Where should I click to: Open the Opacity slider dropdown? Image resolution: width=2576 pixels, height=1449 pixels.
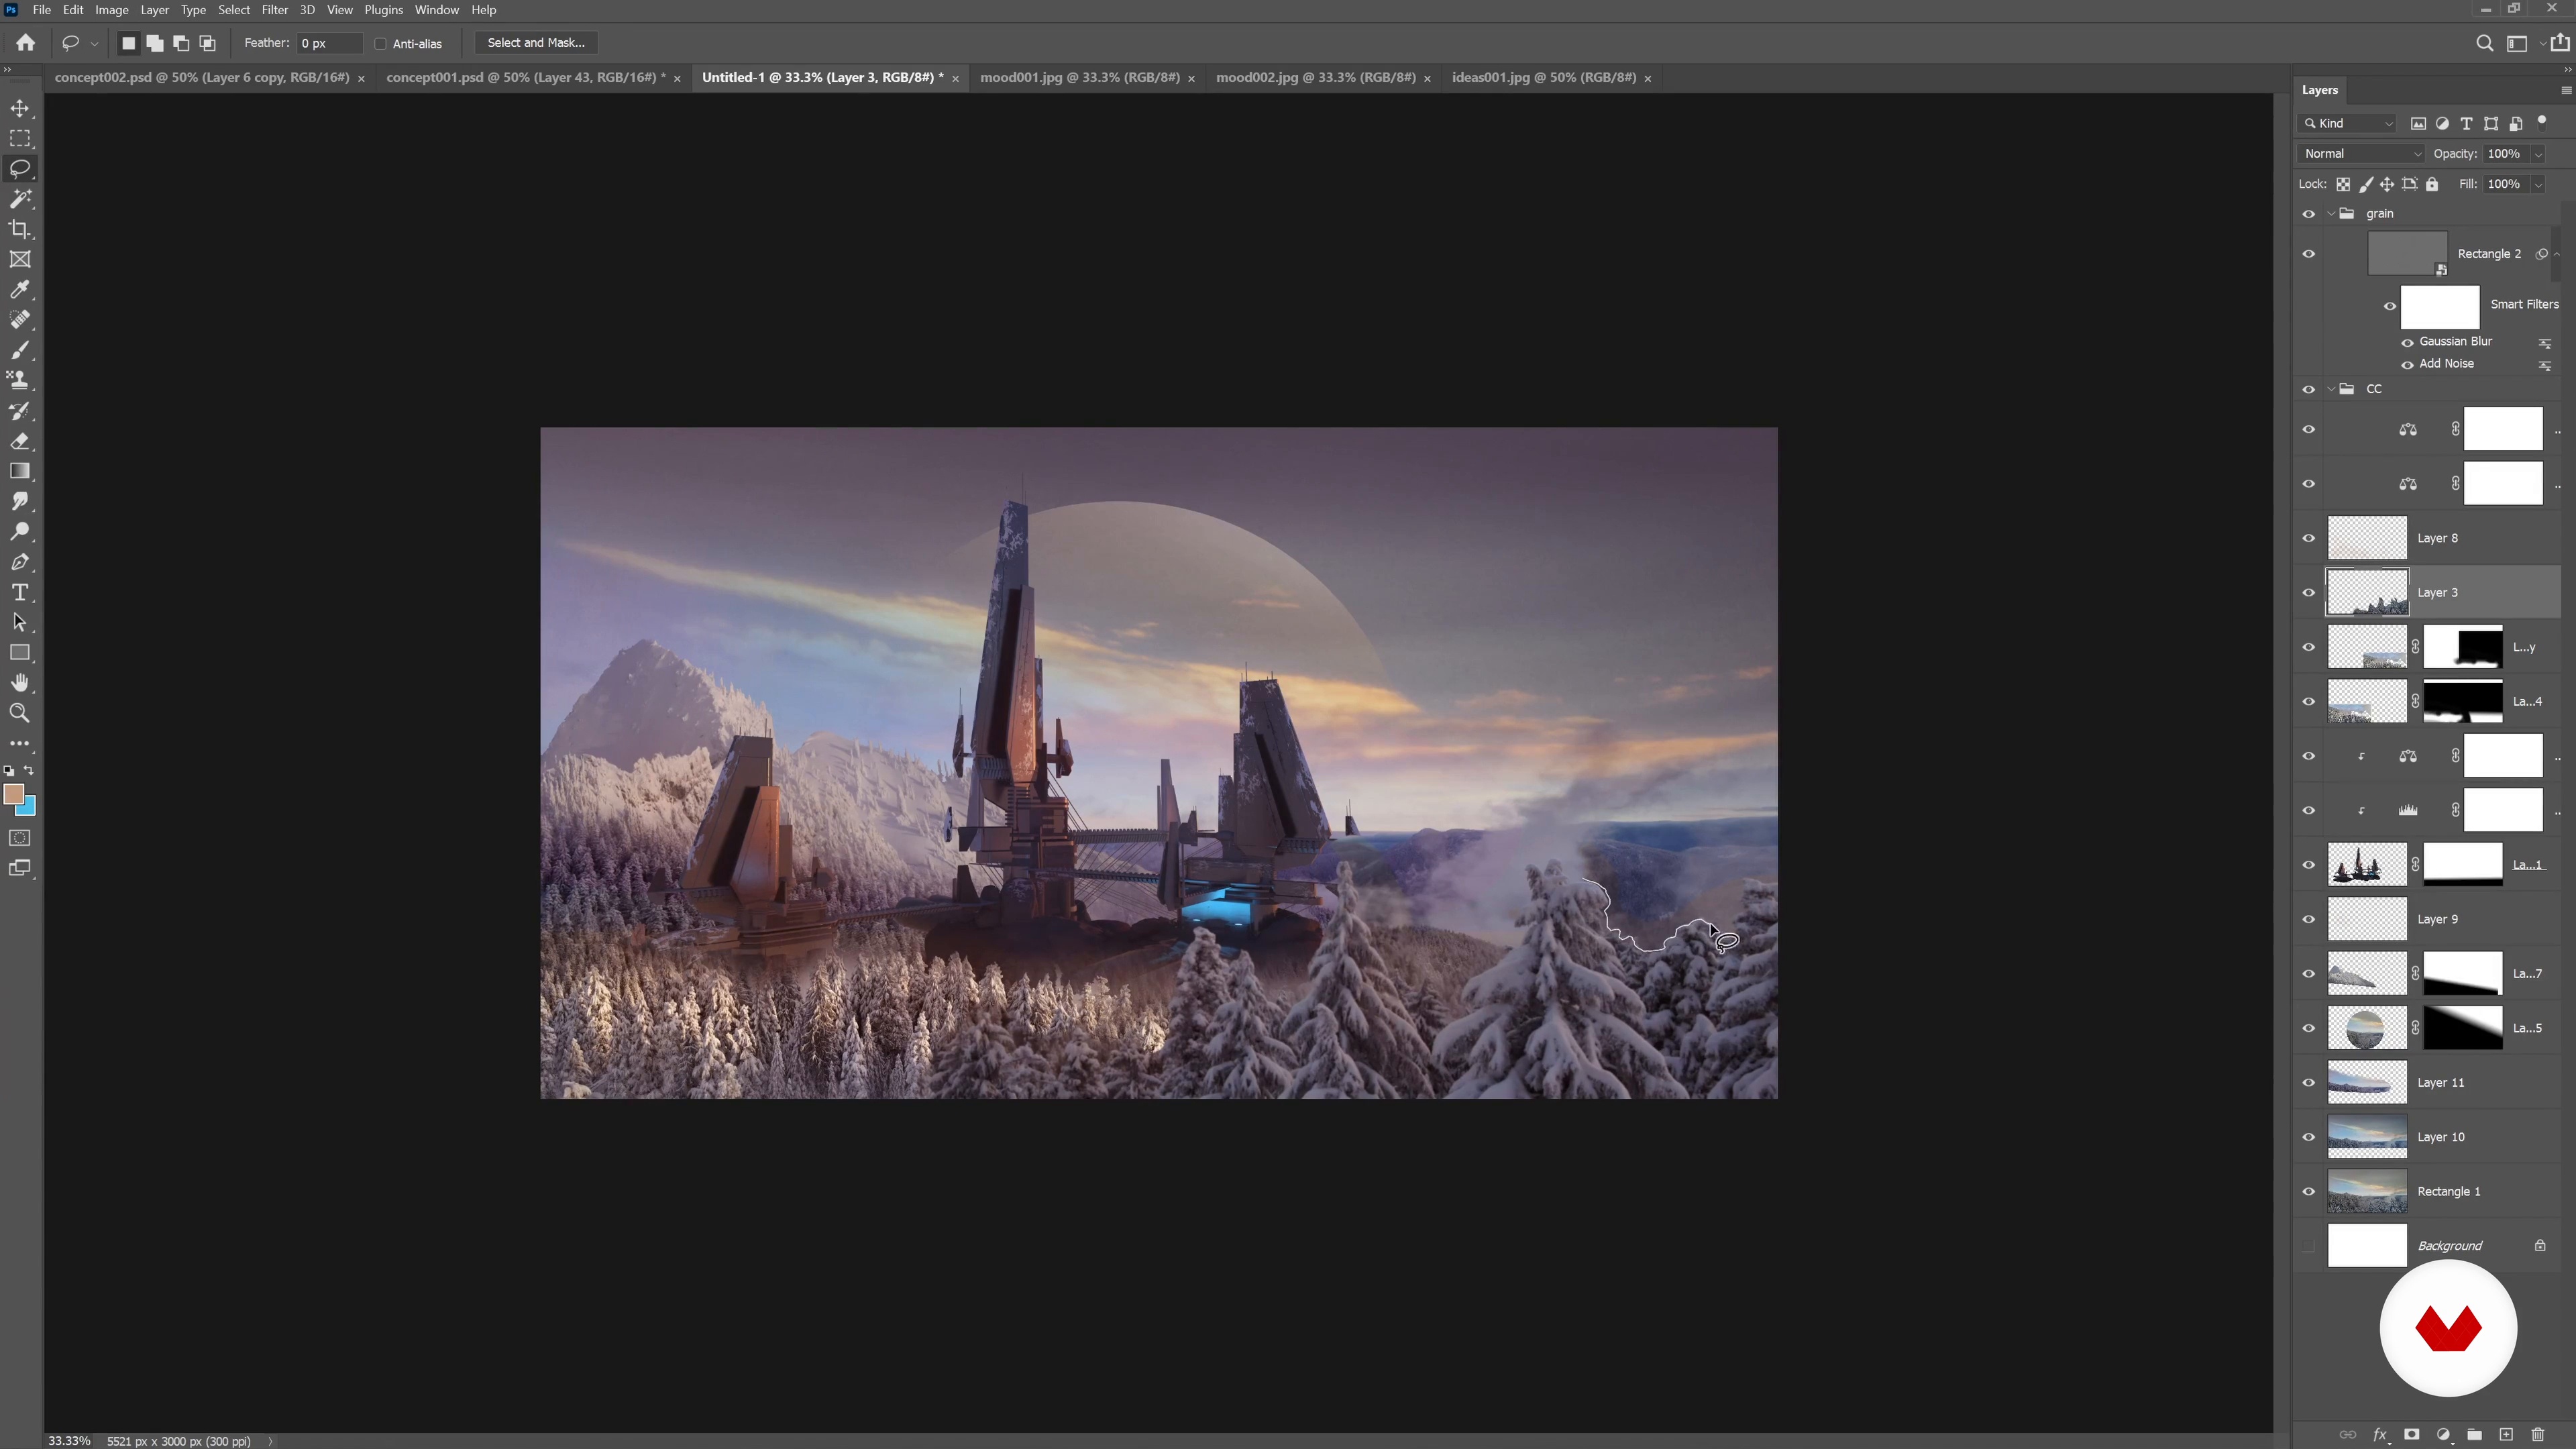click(x=2537, y=154)
